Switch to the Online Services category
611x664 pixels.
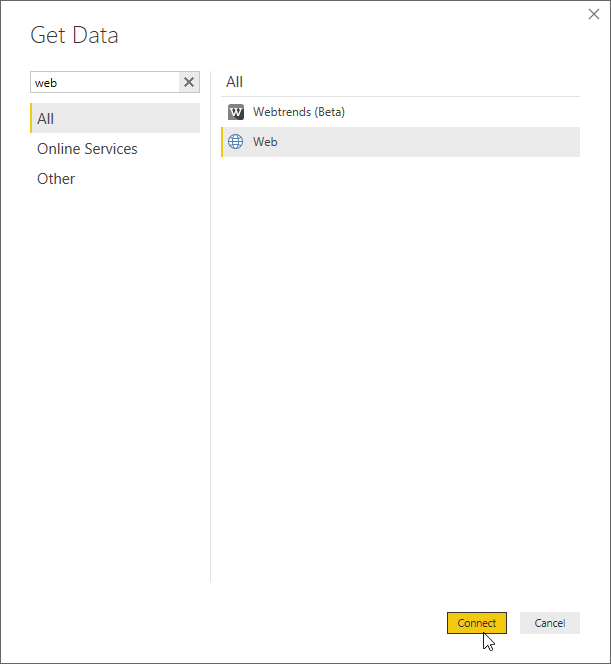[x=87, y=149]
